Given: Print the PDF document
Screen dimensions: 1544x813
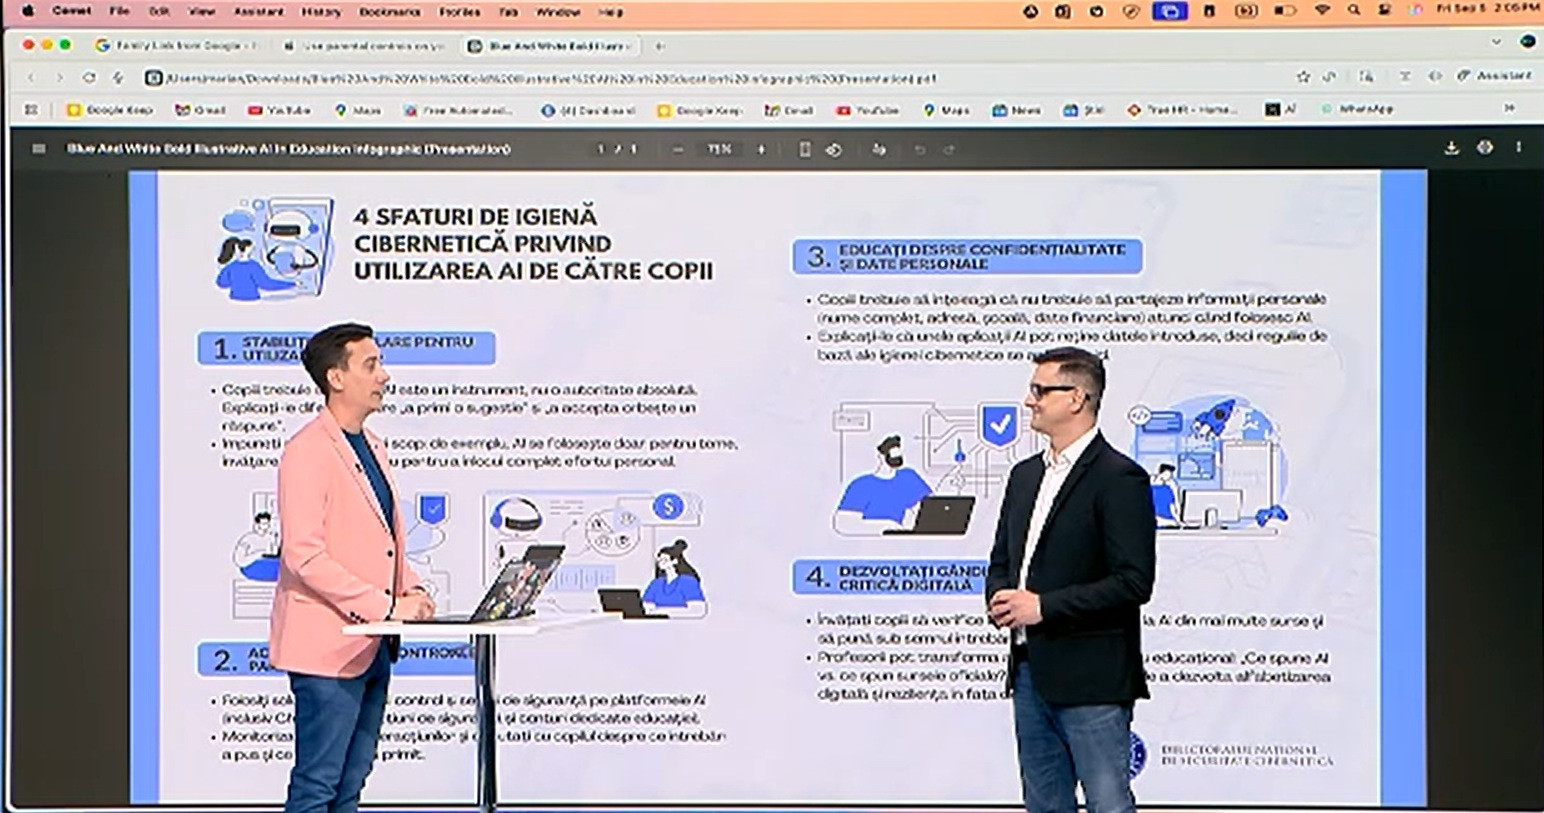Looking at the screenshot, I should click(1485, 148).
